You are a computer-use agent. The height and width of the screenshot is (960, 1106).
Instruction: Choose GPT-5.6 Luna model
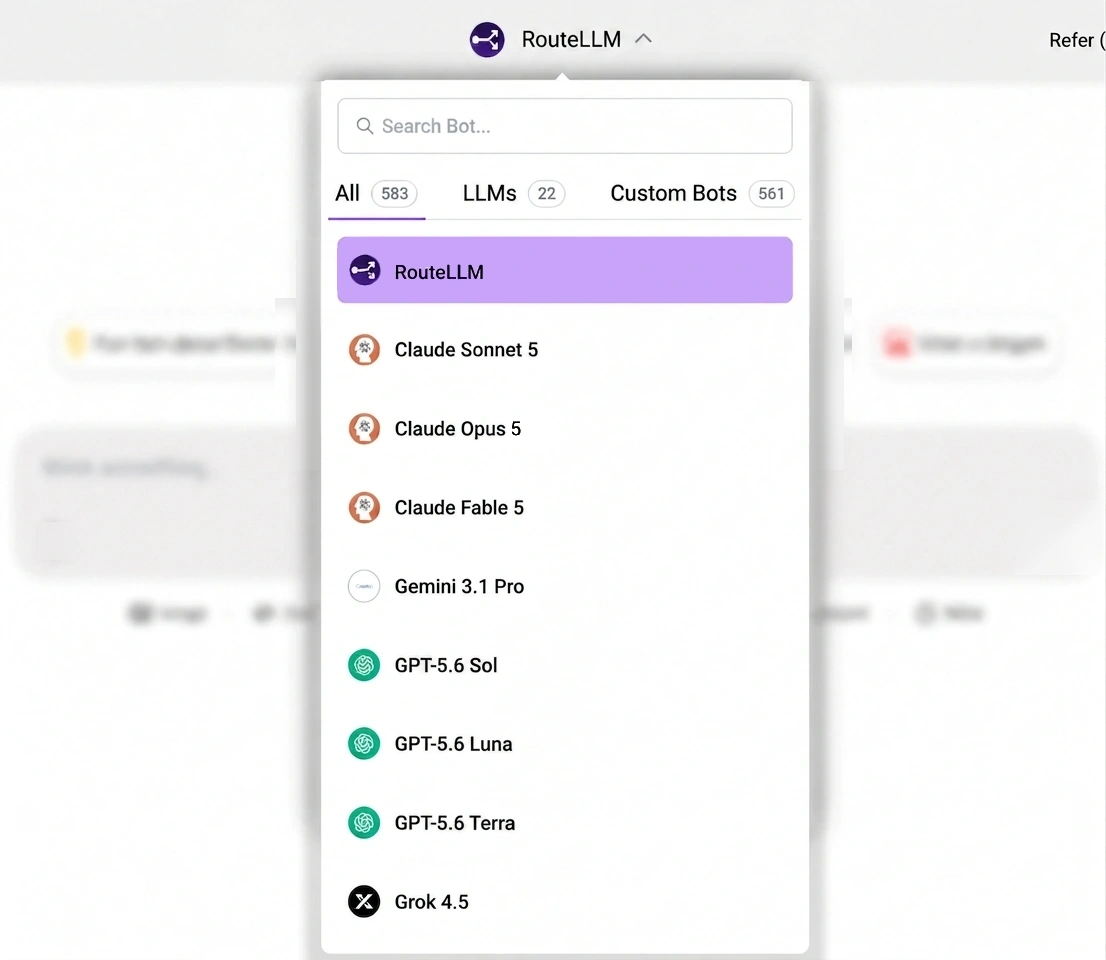pos(564,744)
